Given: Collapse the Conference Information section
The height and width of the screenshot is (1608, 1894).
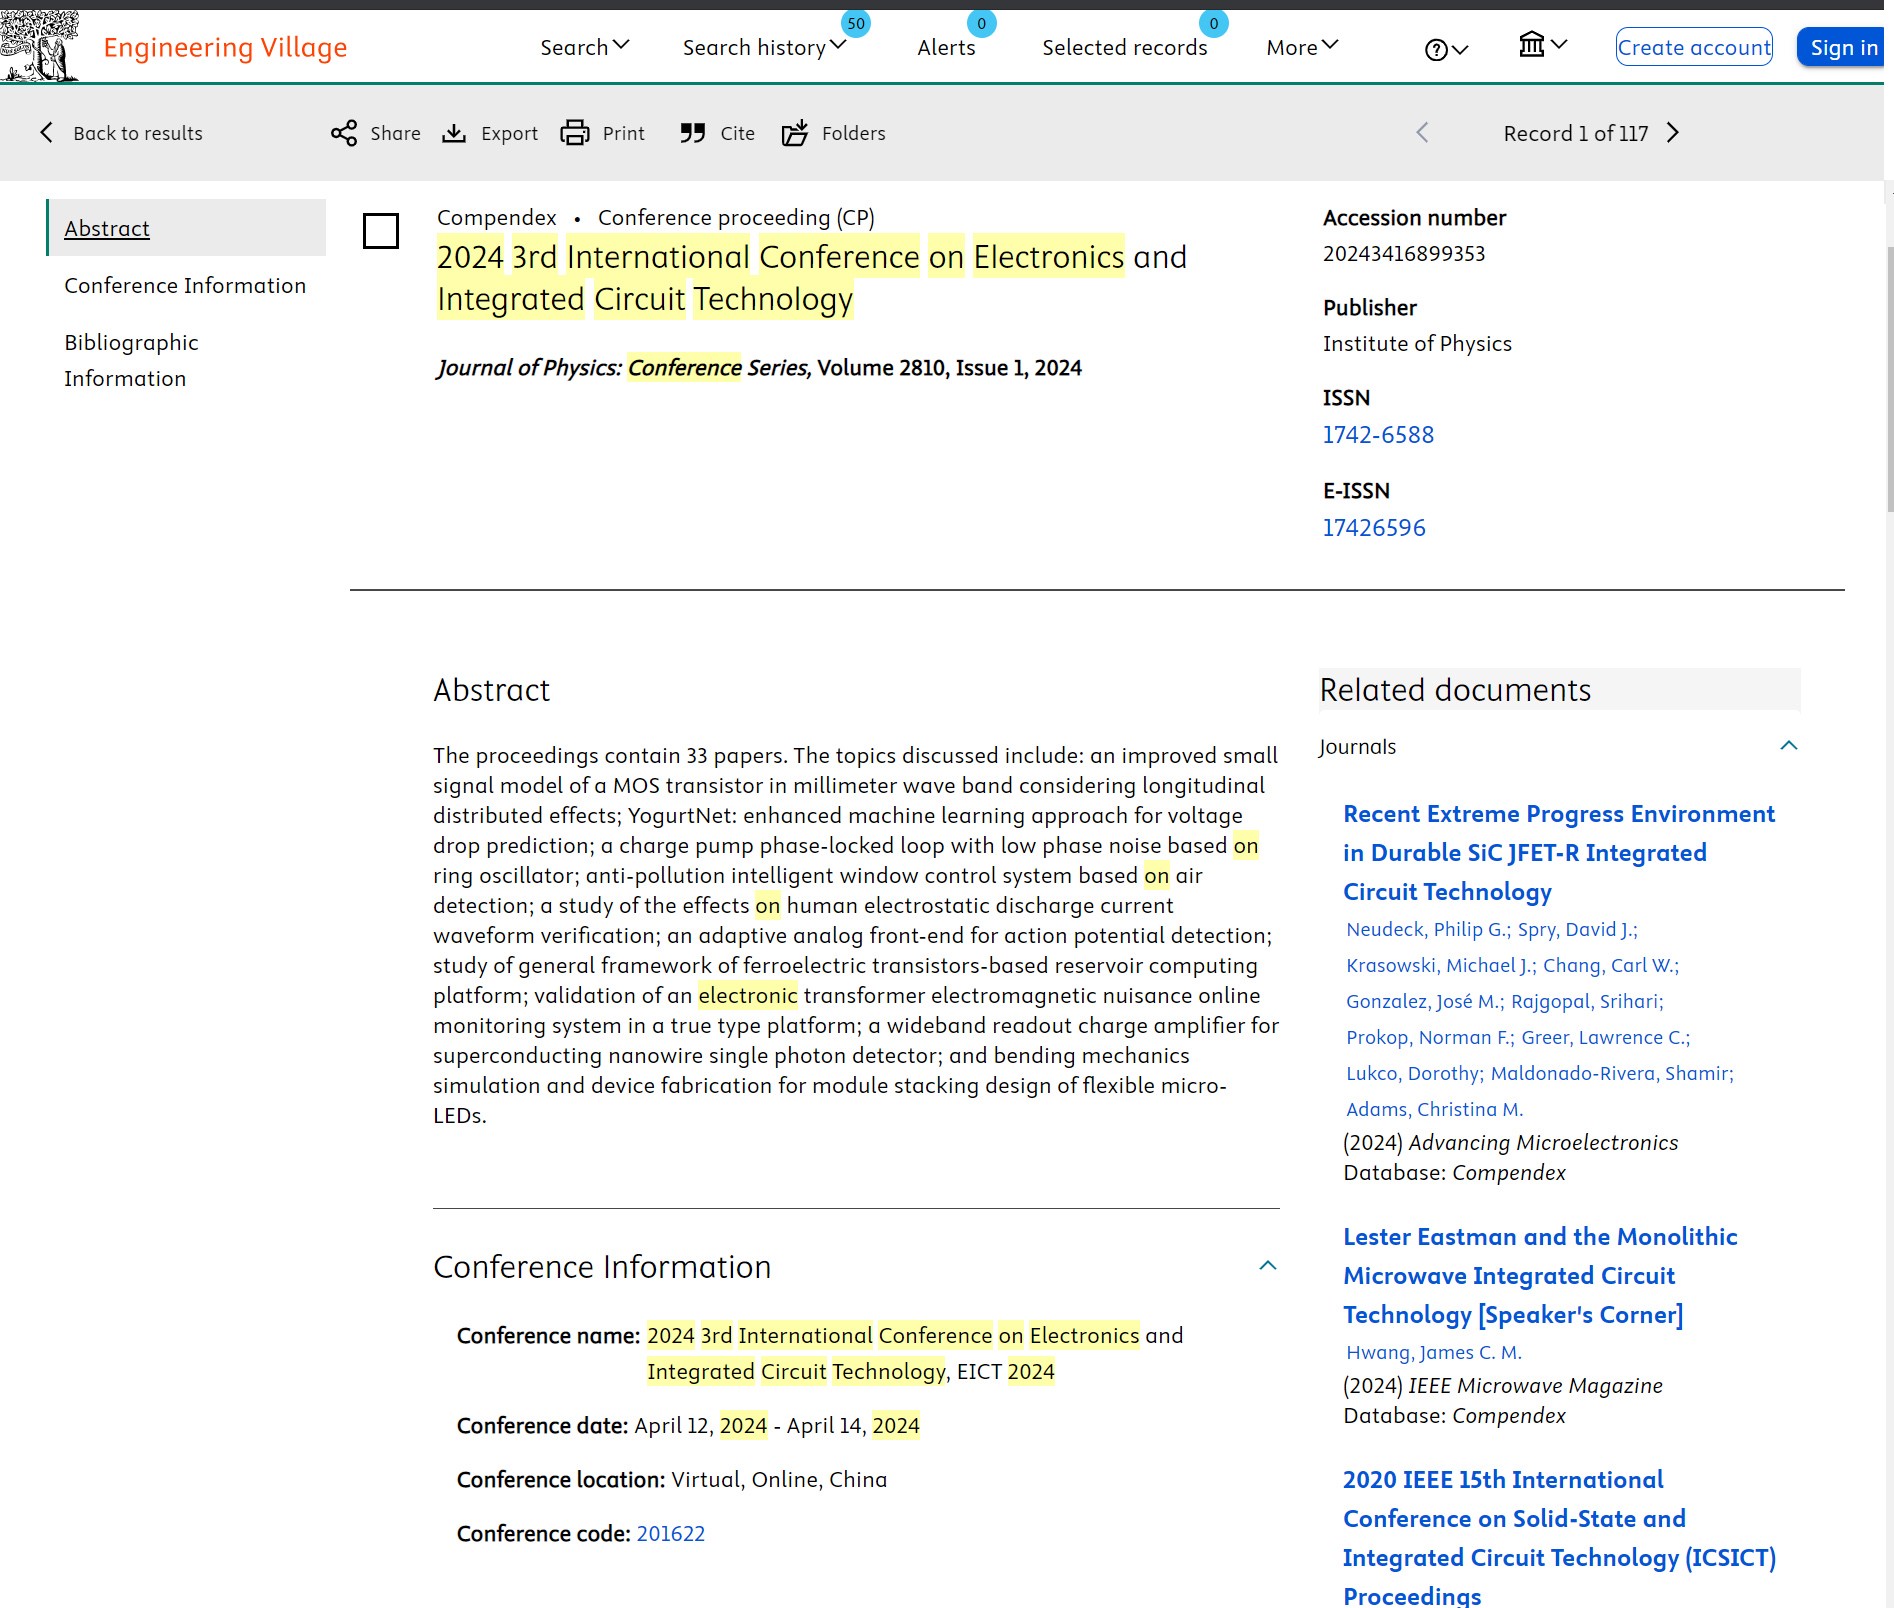Looking at the screenshot, I should tap(1268, 1266).
